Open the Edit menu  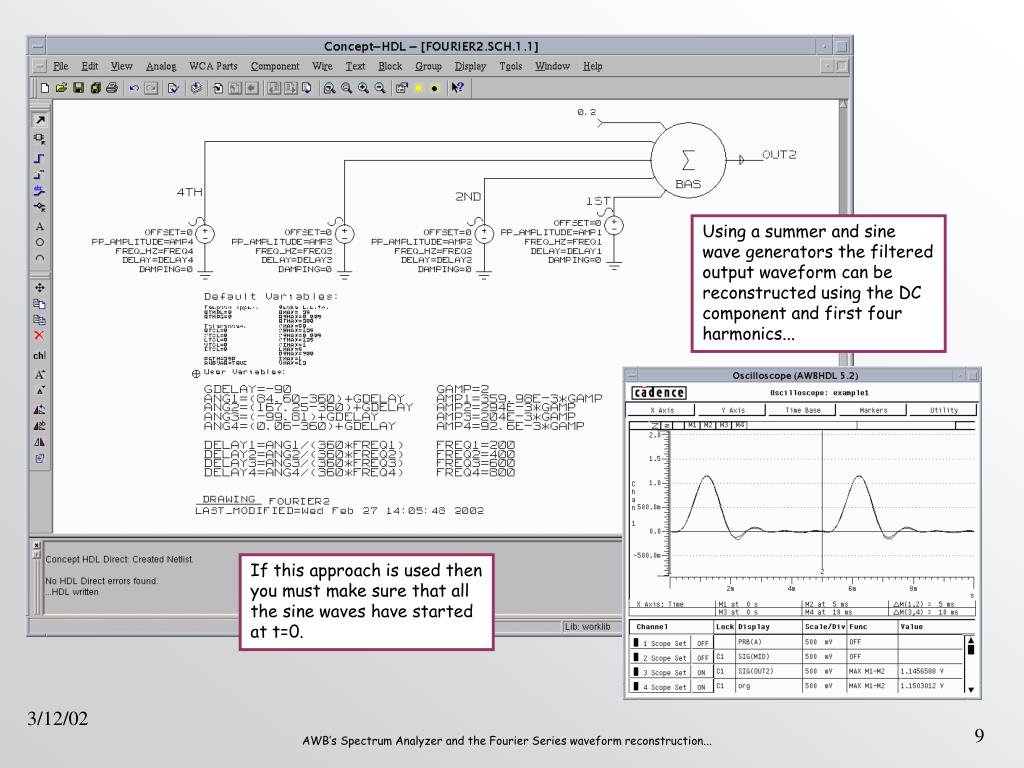(x=89, y=66)
